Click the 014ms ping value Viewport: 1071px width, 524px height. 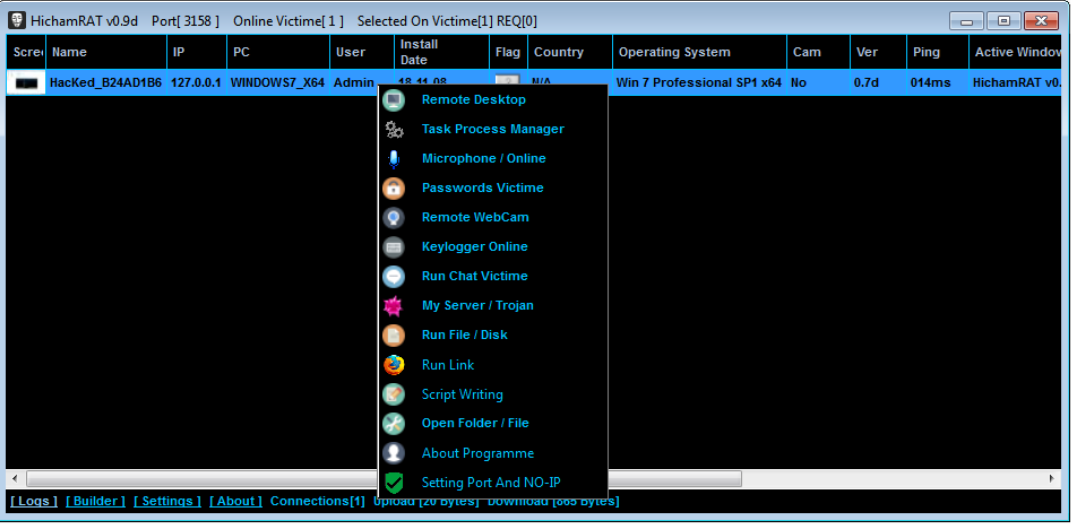(x=930, y=83)
